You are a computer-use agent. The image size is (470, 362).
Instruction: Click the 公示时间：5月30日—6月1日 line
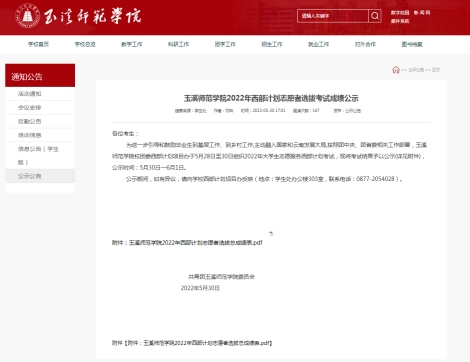[149, 167]
